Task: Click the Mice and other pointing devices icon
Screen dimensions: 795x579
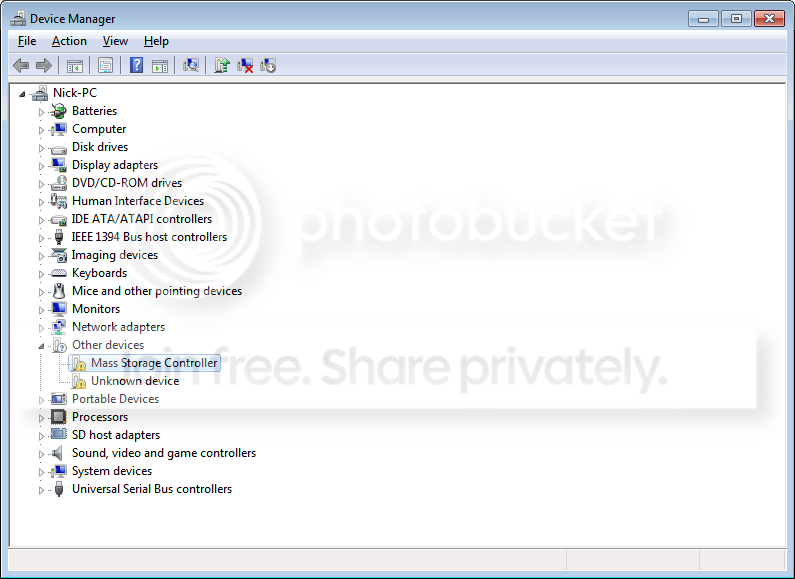Action: point(59,291)
